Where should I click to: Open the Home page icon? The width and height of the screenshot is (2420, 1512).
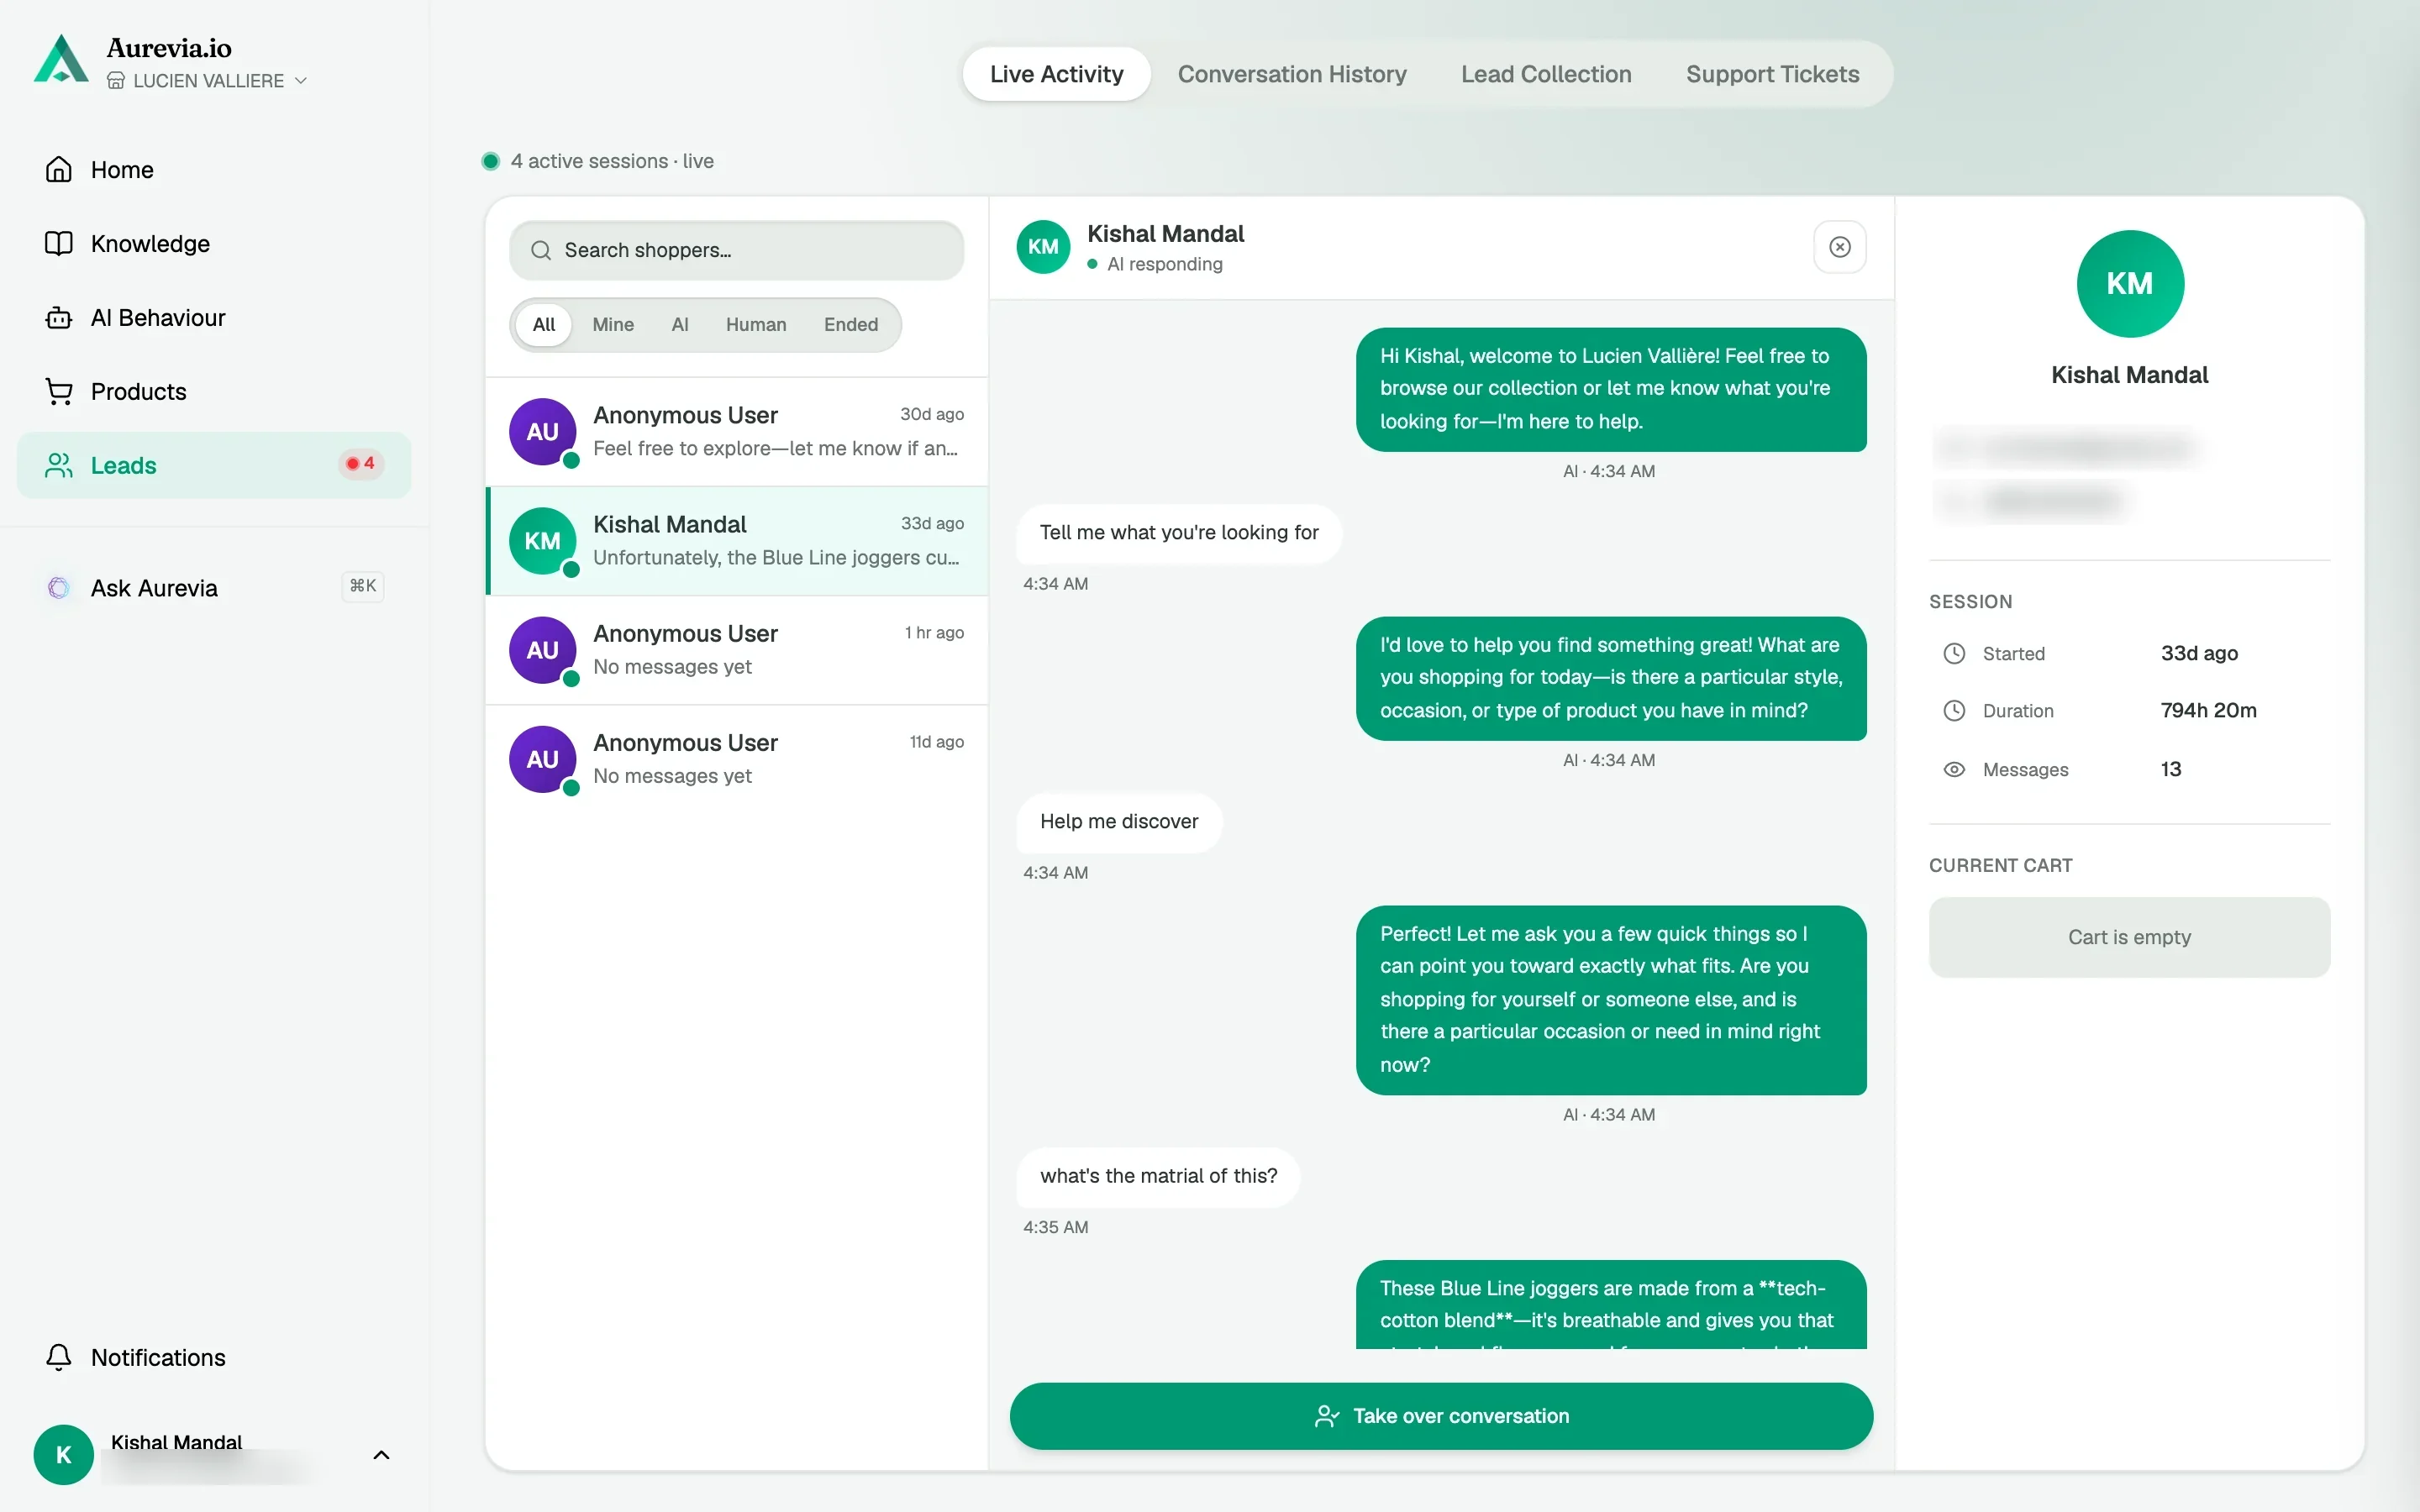59,169
